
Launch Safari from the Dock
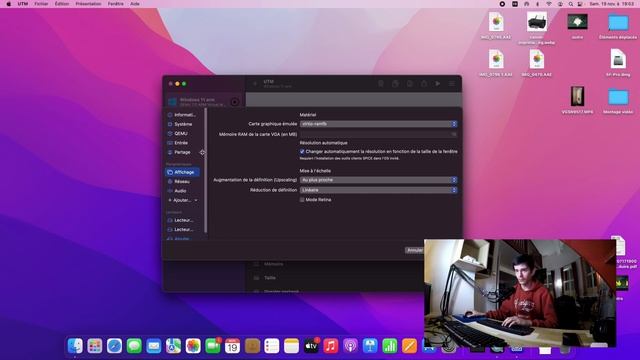[114, 346]
